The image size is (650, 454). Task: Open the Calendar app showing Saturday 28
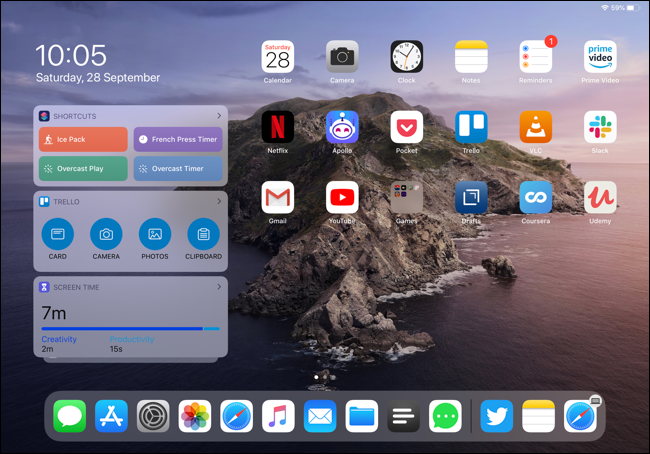pyautogui.click(x=277, y=56)
